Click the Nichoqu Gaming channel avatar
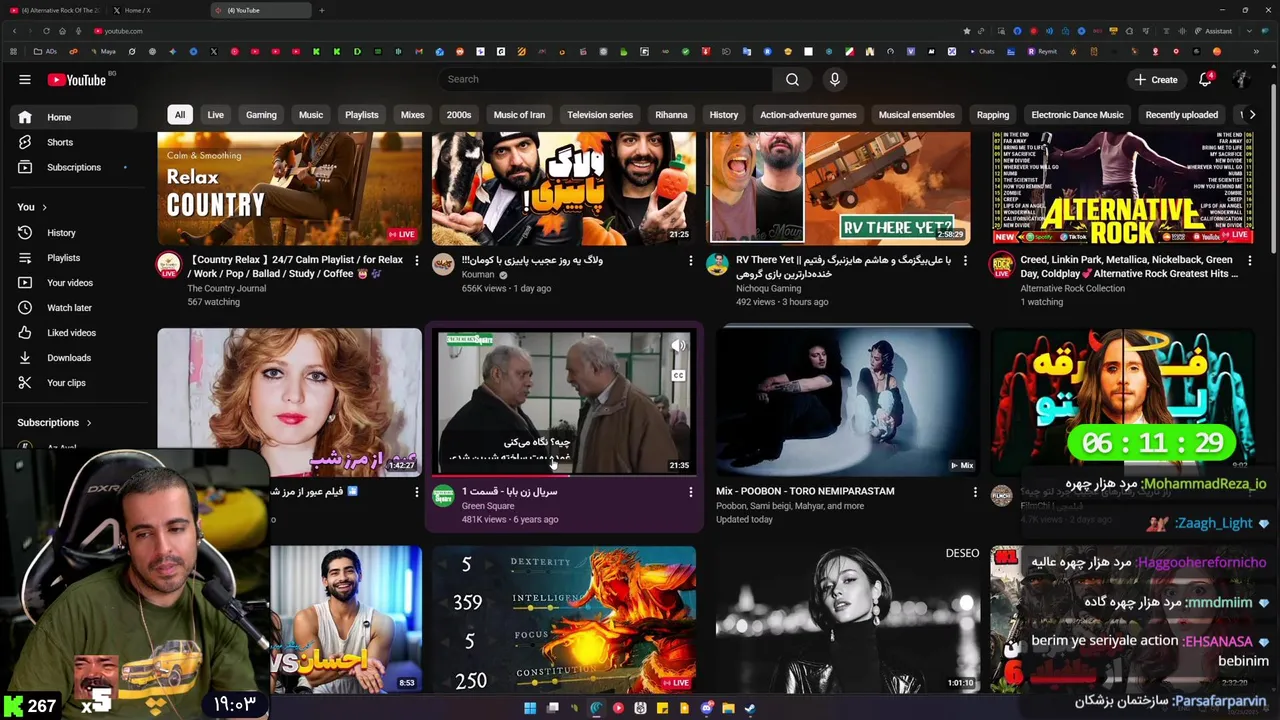Image resolution: width=1280 pixels, height=720 pixels. (x=717, y=265)
